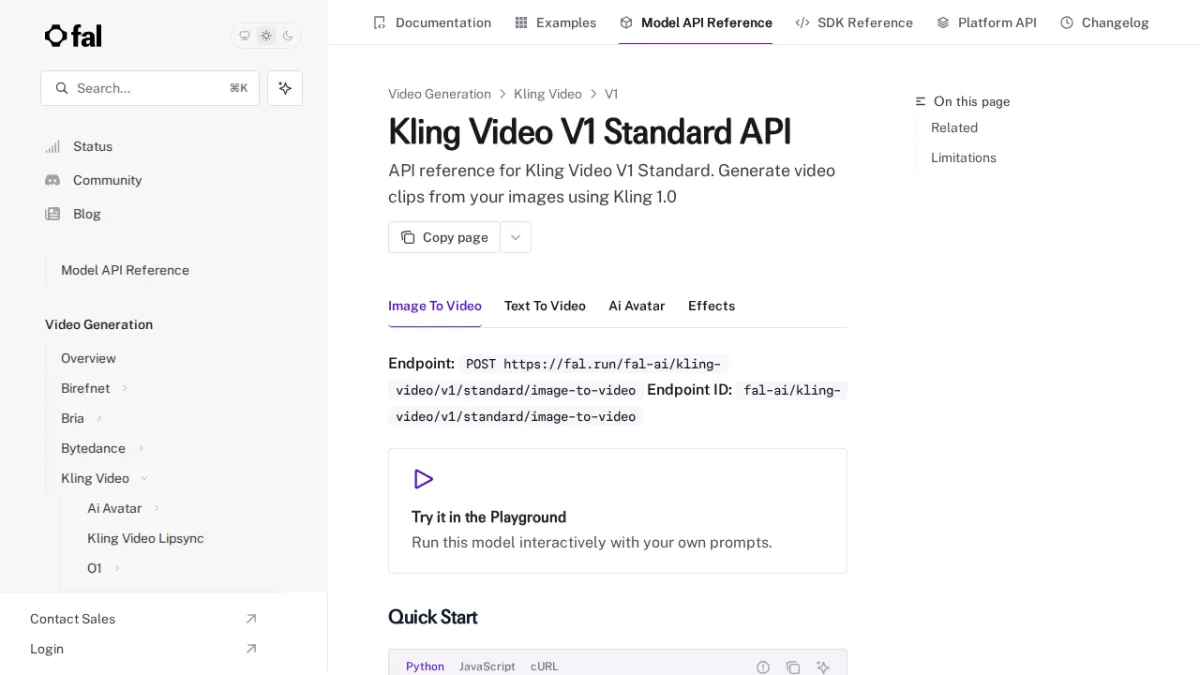Select the Text To Video tab

[x=545, y=306]
